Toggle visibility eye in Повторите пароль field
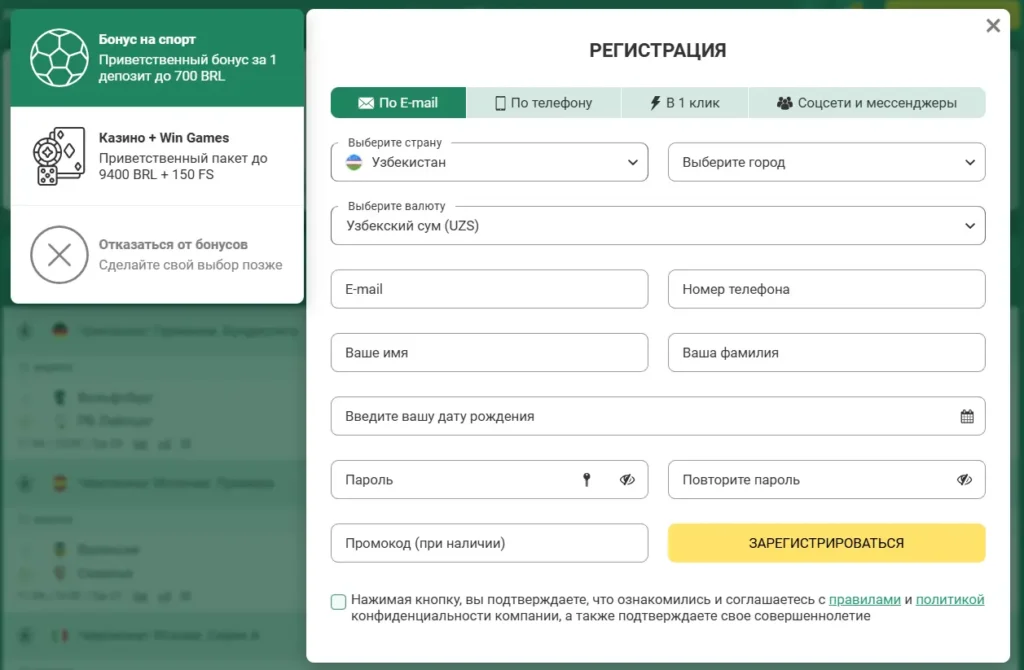The height and width of the screenshot is (670, 1024). pos(964,480)
